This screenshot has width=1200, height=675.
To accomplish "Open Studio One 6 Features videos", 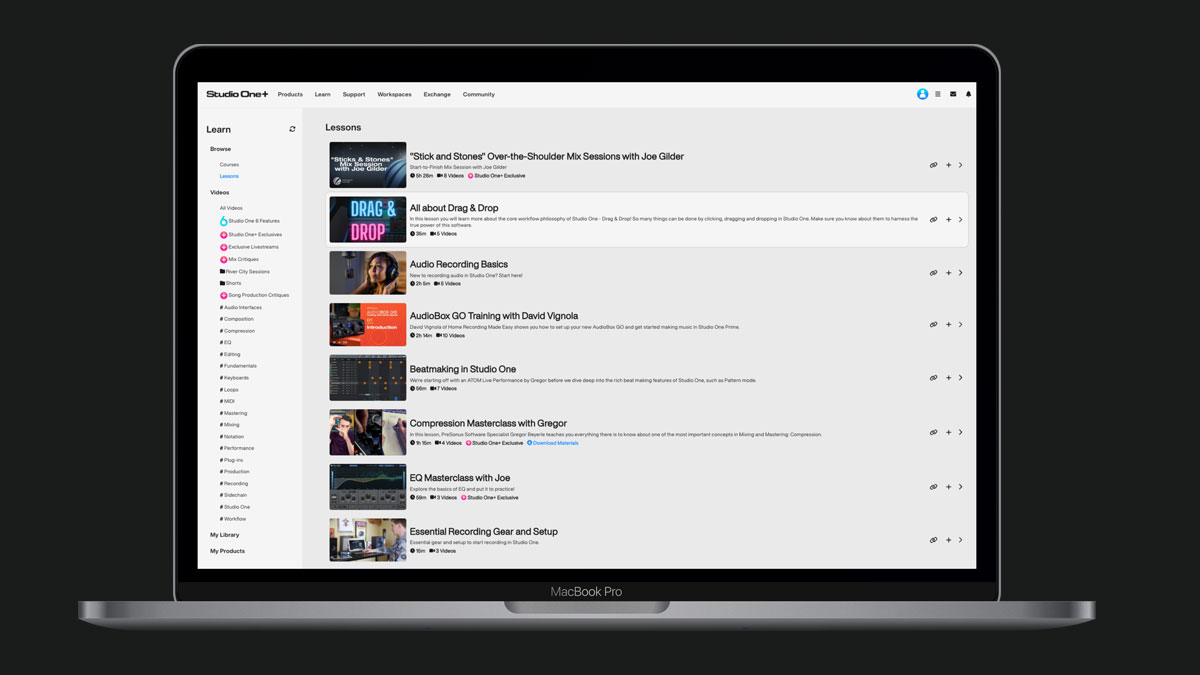I will 250,221.
